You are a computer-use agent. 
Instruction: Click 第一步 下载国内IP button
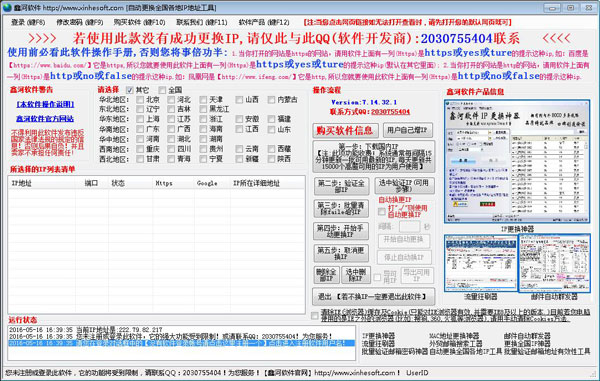(374, 157)
